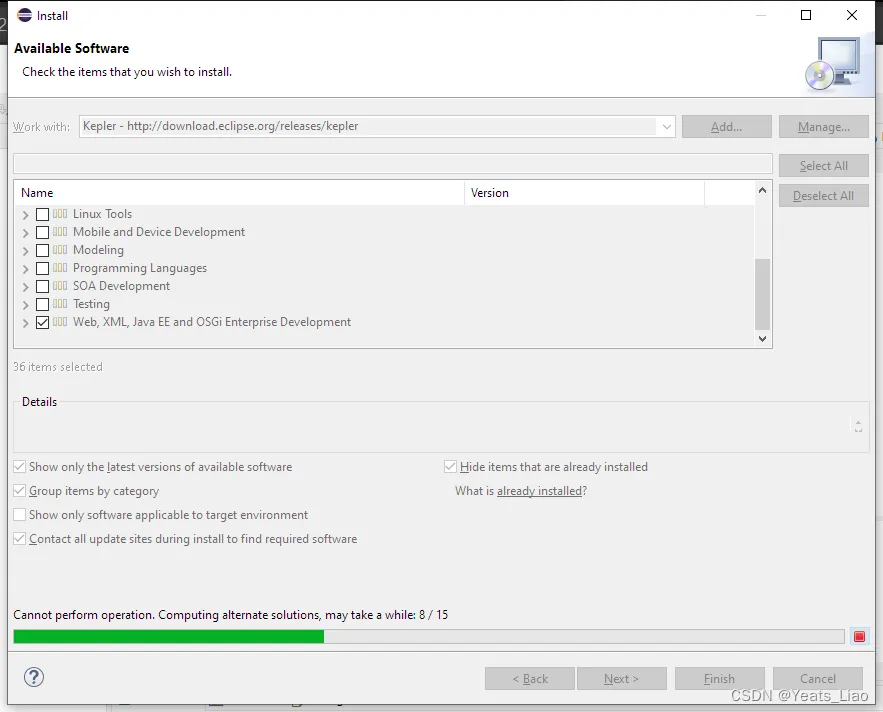Select the Linux Tools row text
Image resolution: width=883 pixels, height=712 pixels.
pos(102,214)
